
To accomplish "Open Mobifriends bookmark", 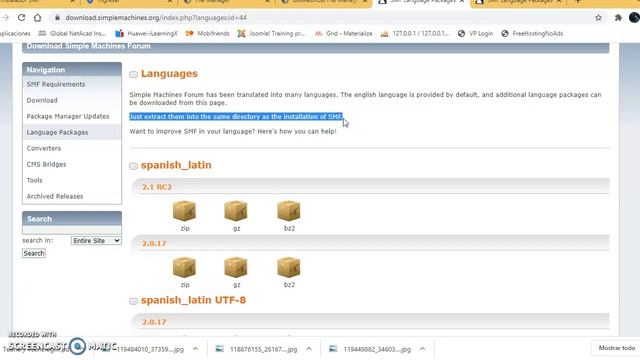I will tap(207, 33).
